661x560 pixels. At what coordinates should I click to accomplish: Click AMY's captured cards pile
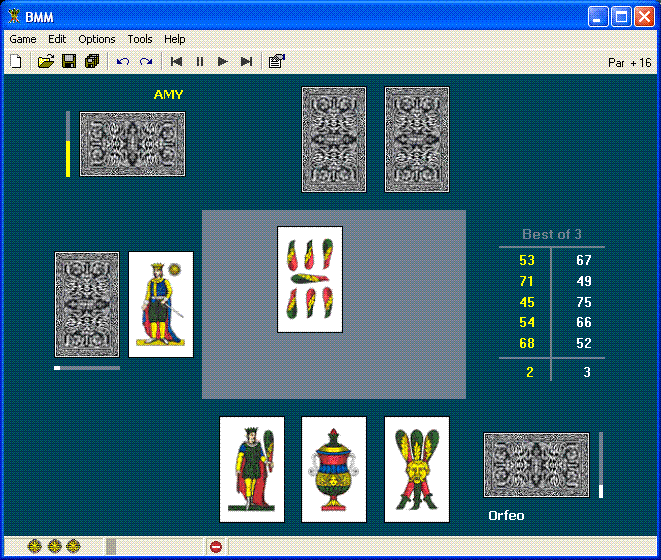click(x=132, y=144)
